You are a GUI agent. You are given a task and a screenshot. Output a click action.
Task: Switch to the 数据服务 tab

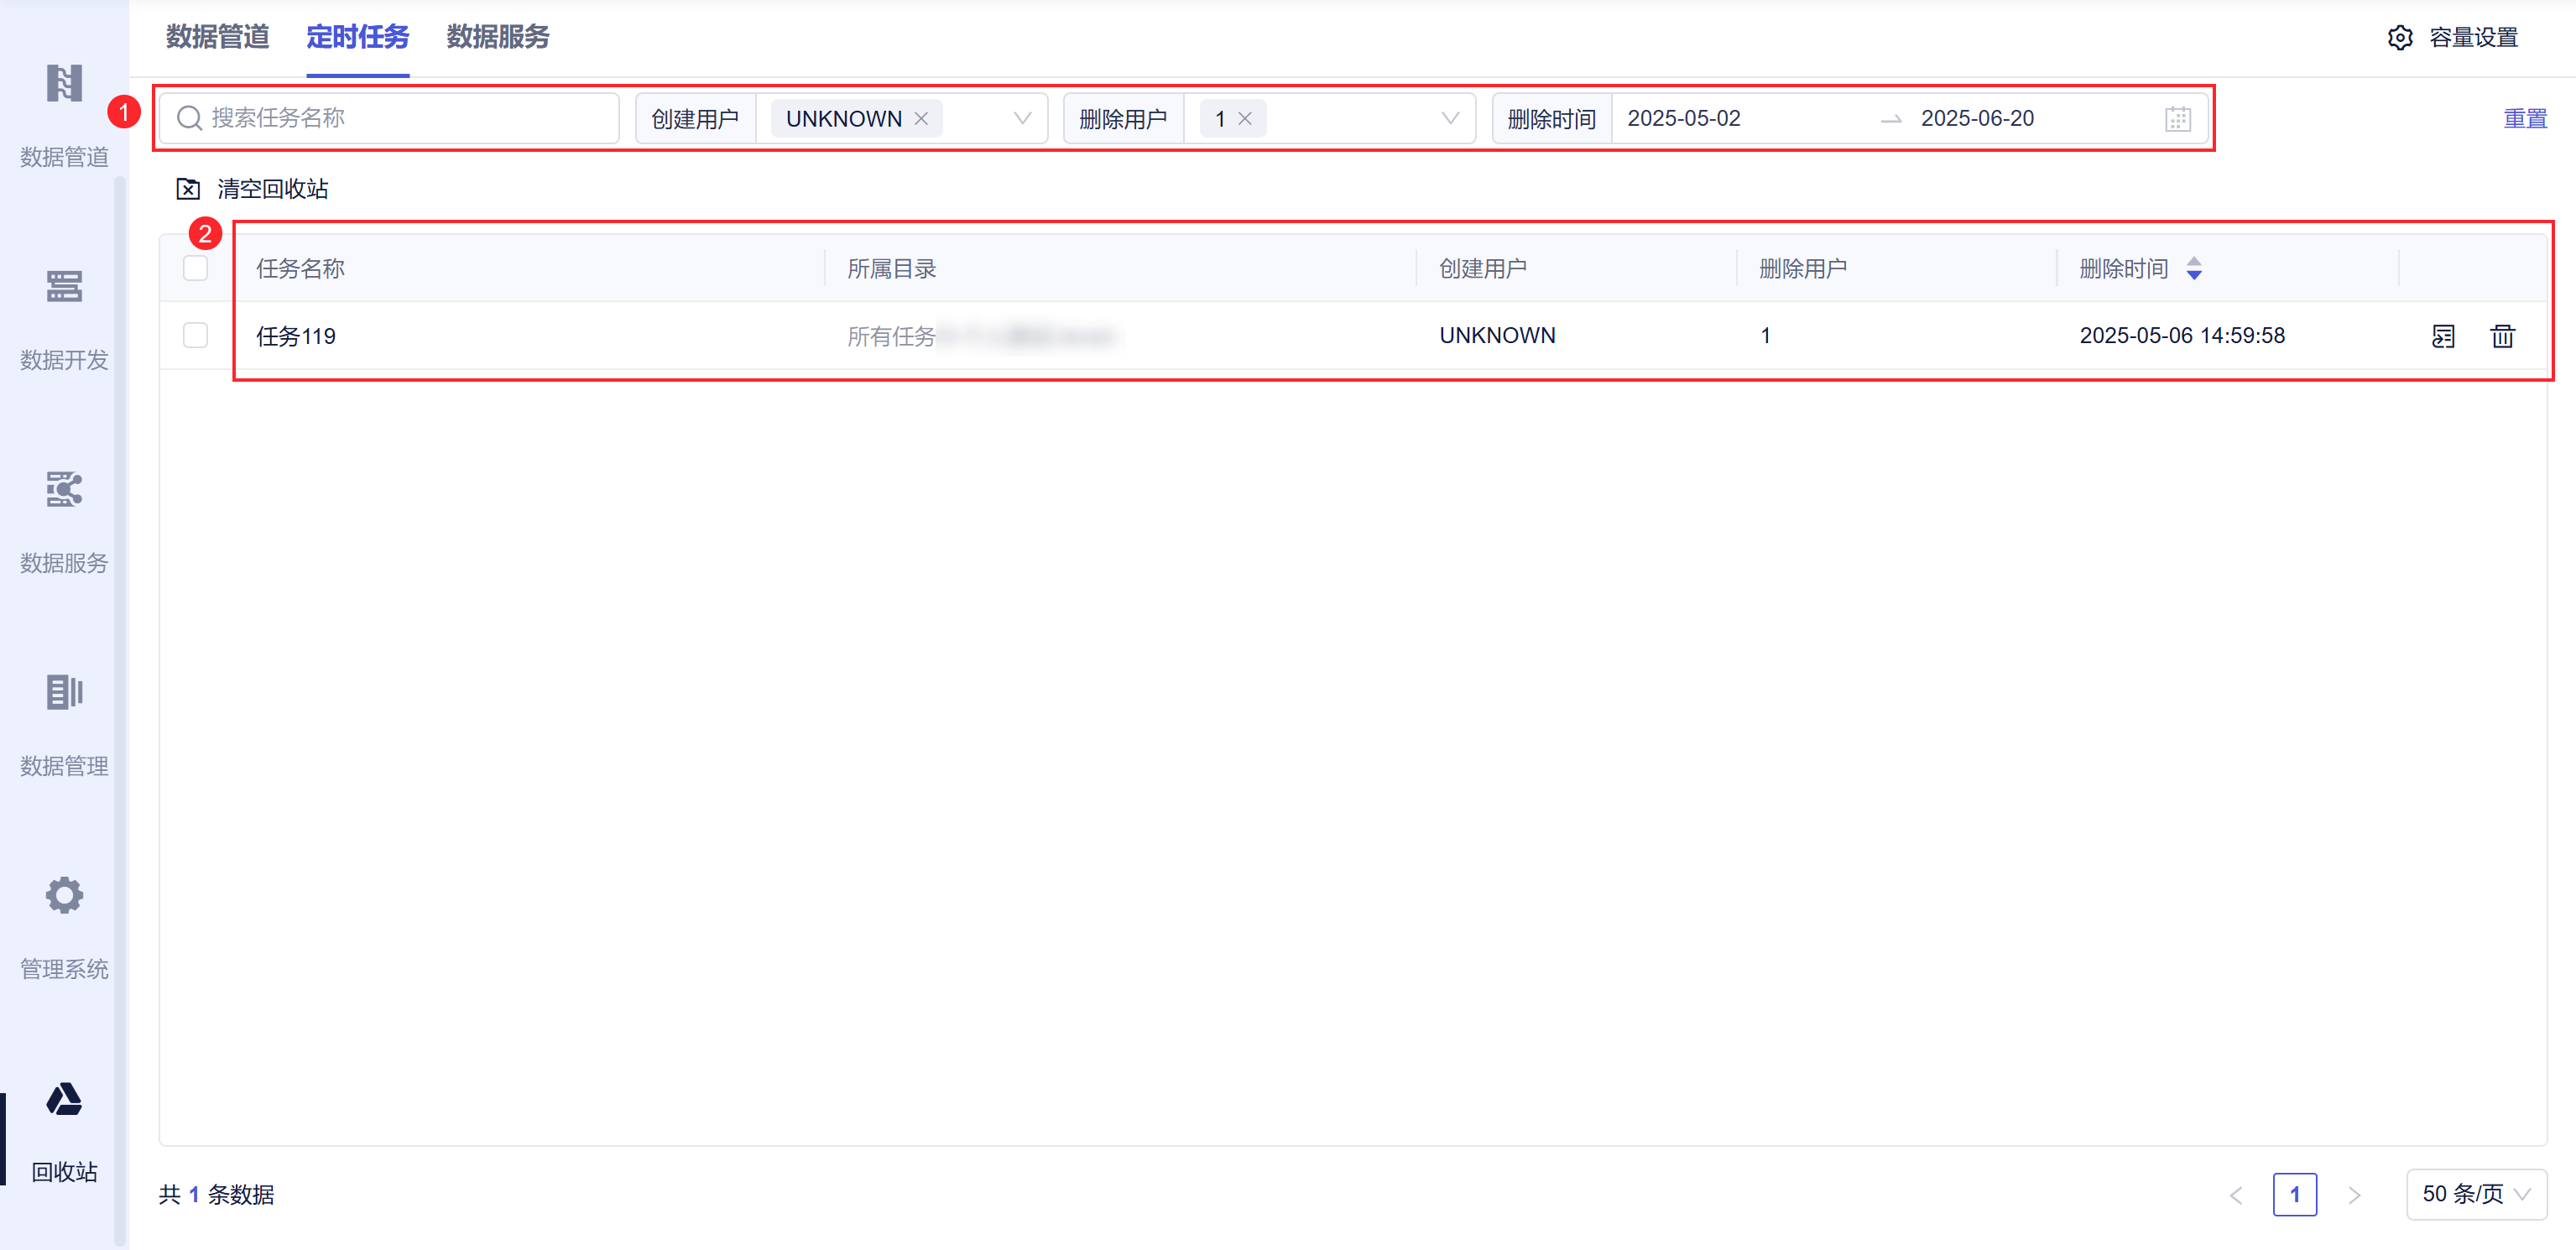tap(497, 37)
